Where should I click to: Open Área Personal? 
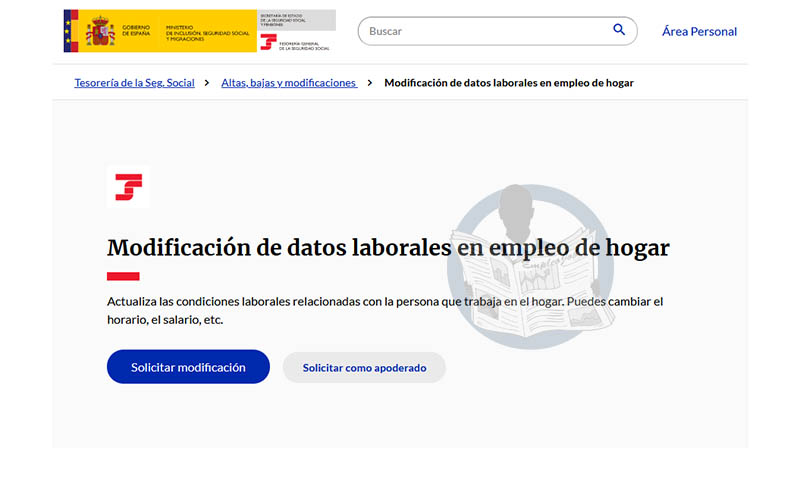pos(699,32)
